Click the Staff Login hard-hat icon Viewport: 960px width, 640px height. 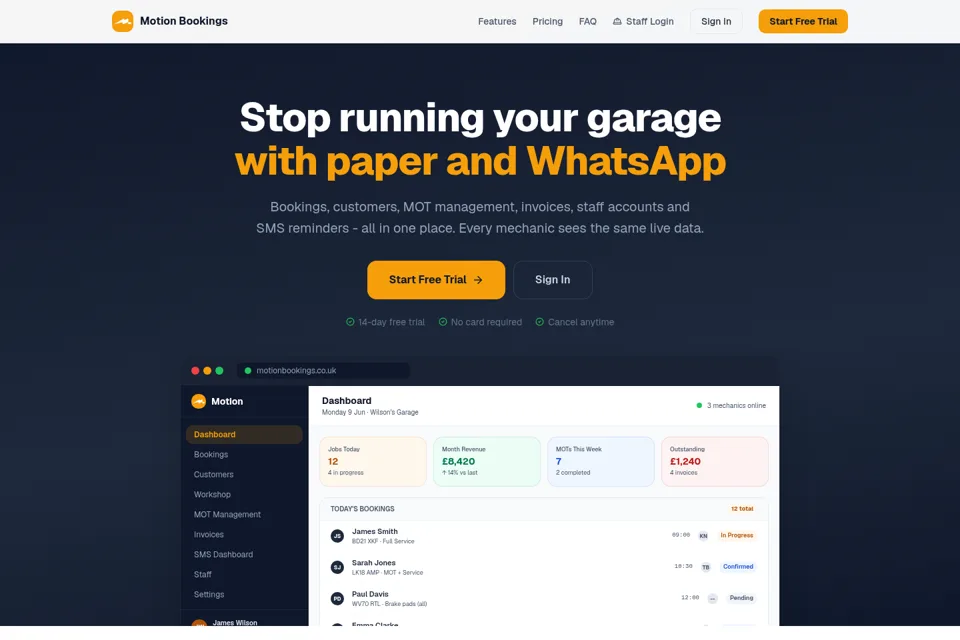(617, 21)
